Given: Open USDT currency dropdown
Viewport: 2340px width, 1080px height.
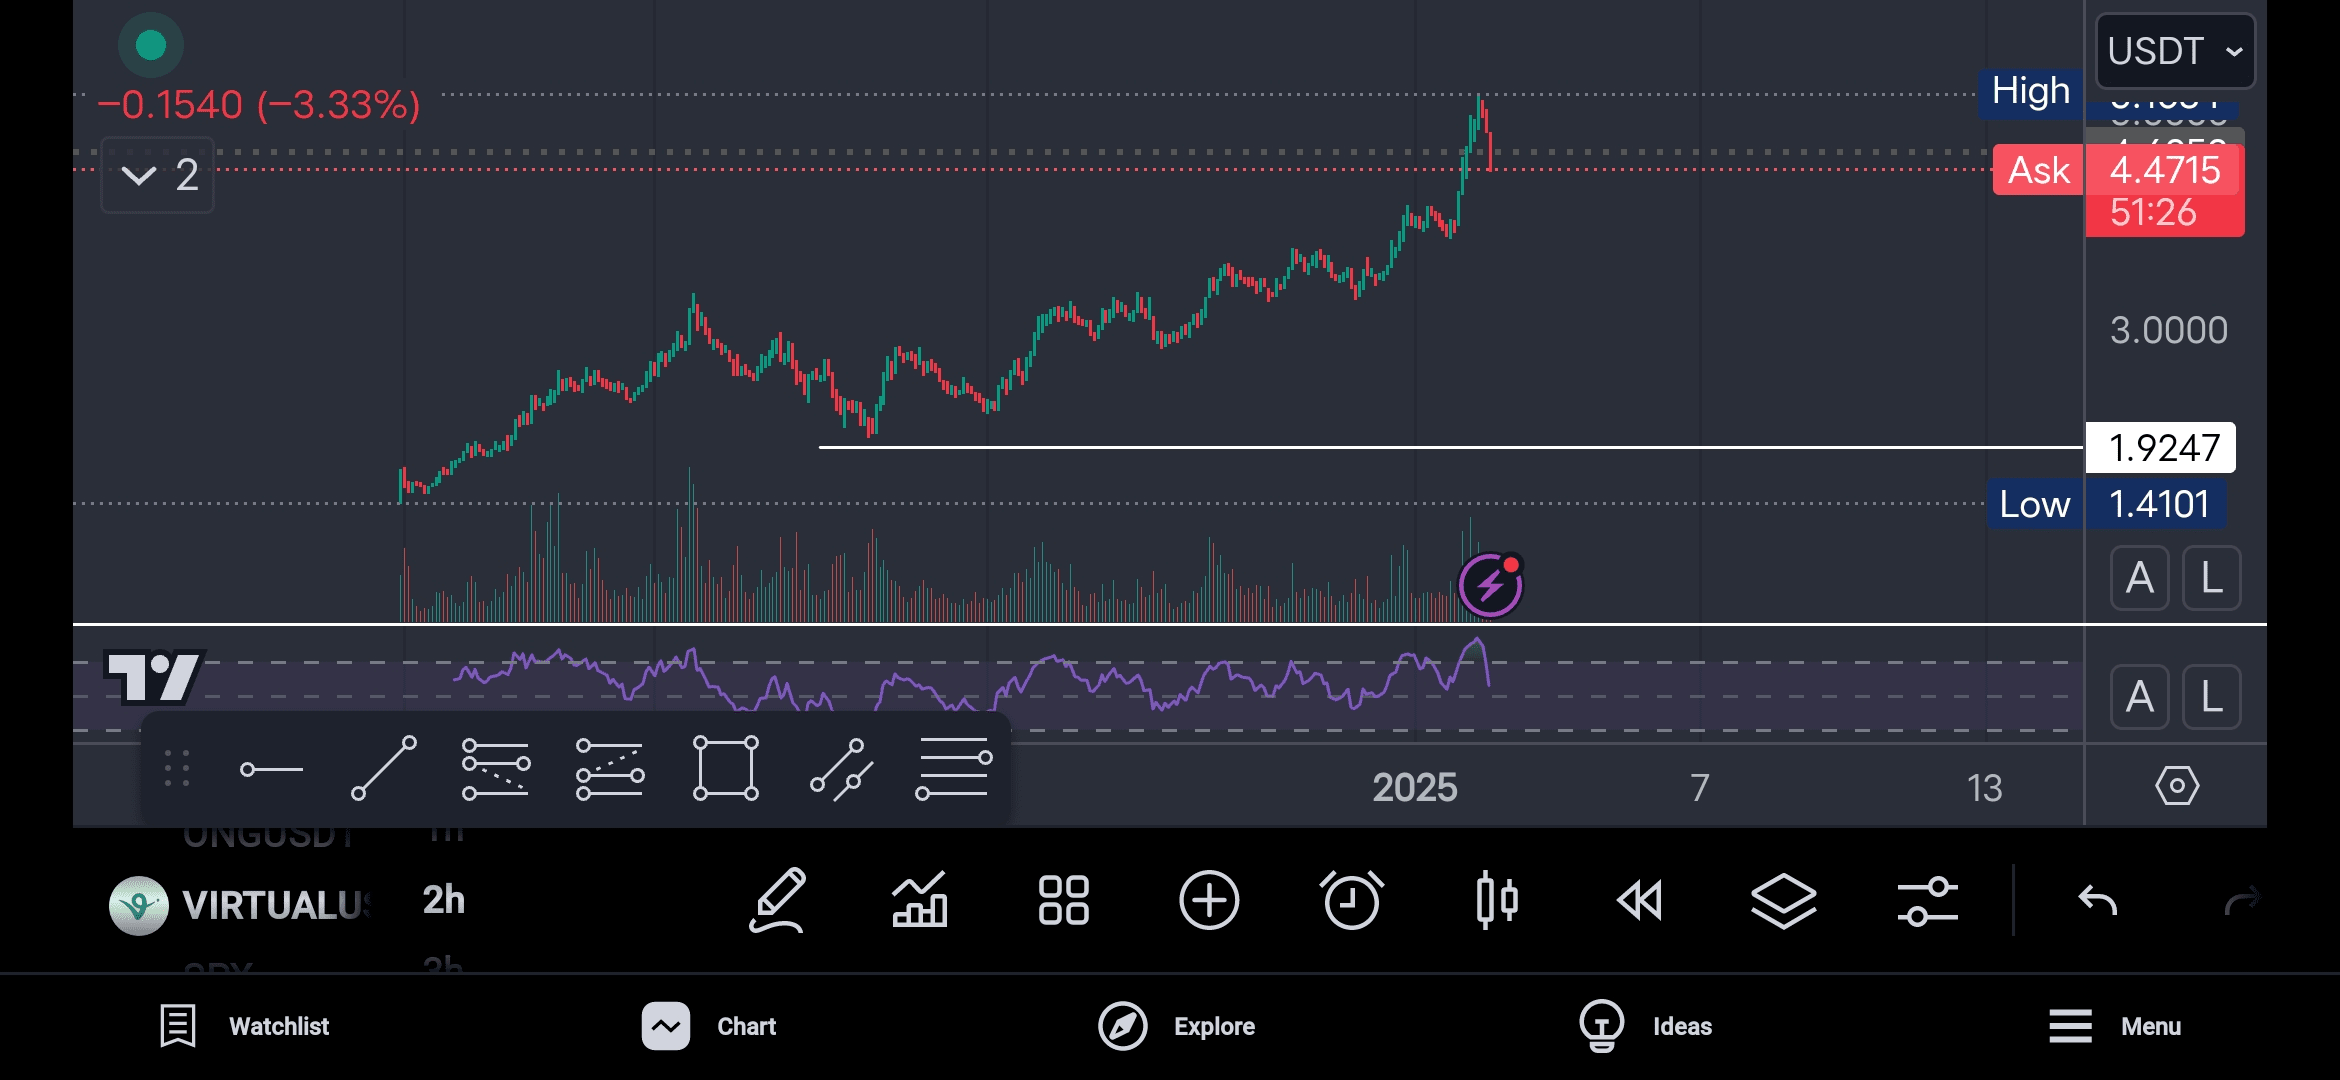Looking at the screenshot, I should click(2175, 51).
